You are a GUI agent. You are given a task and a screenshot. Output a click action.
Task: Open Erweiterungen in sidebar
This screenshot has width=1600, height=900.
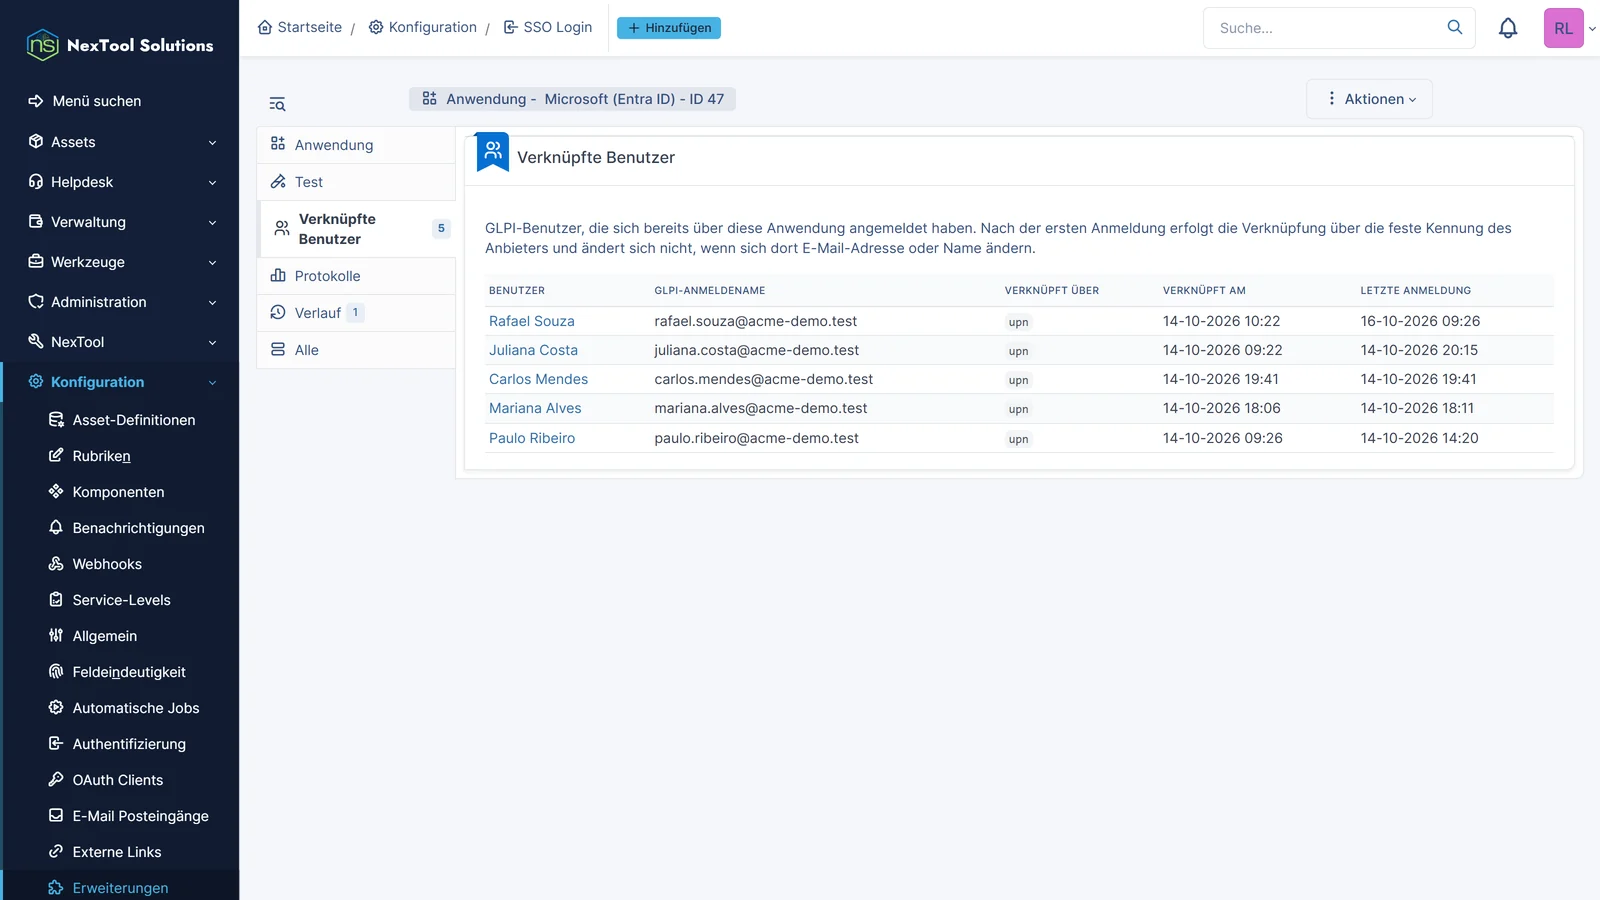[x=121, y=887]
